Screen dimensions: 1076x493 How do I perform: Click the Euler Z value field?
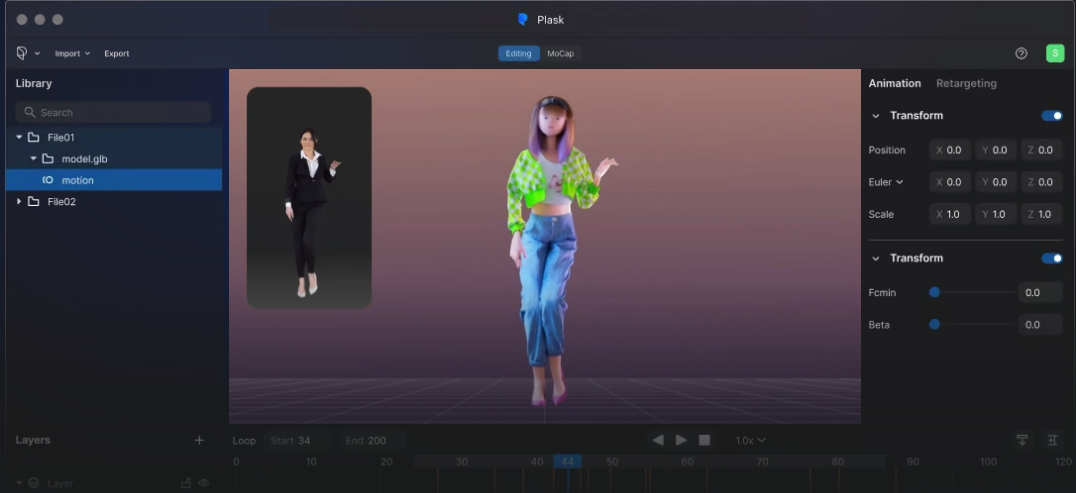click(1042, 182)
